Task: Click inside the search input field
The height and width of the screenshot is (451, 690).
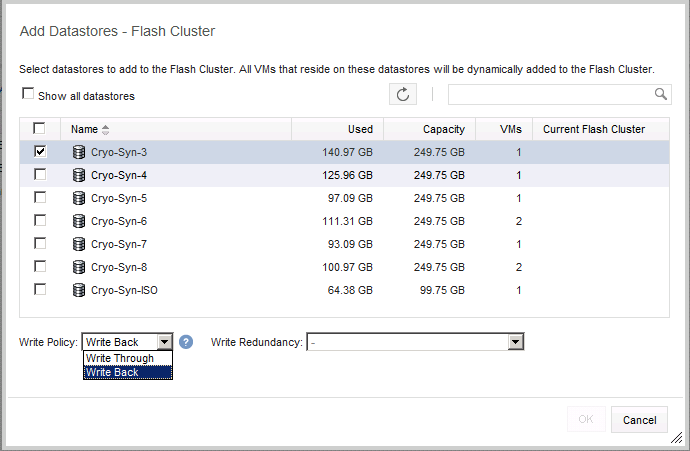Action: pos(550,94)
